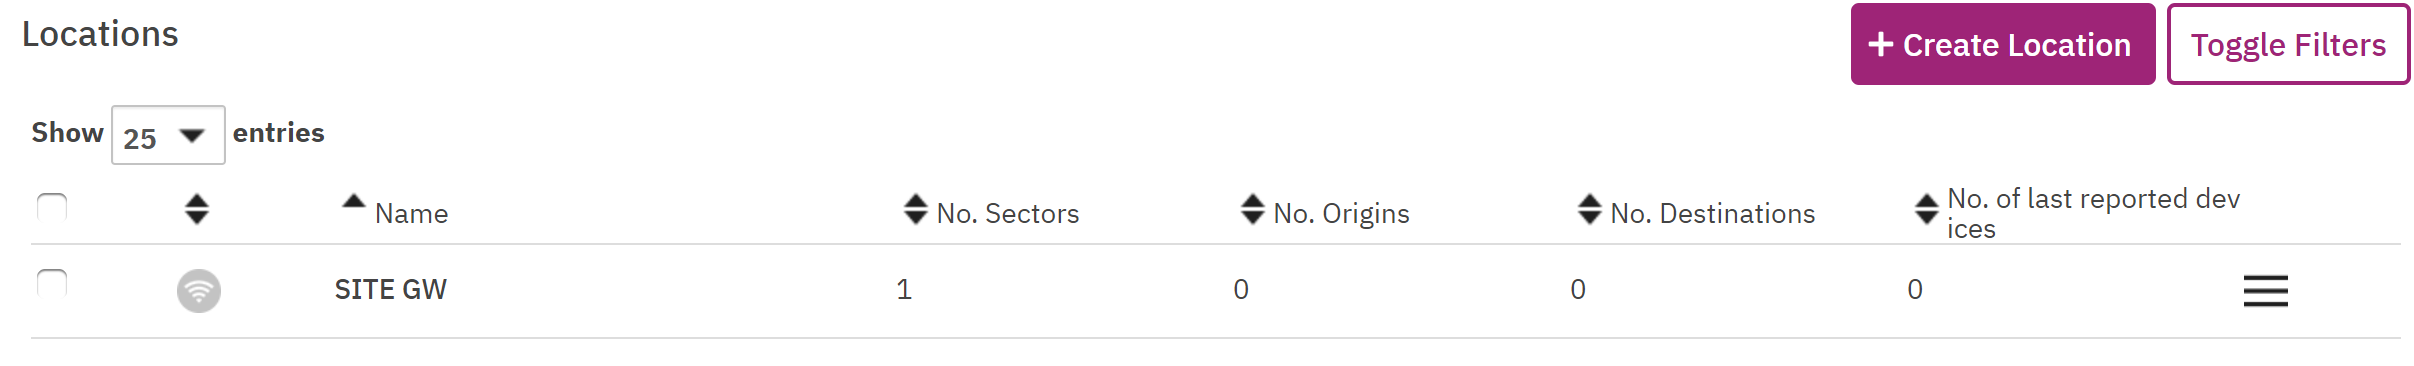Image resolution: width=2414 pixels, height=366 pixels.
Task: Click the No. Destinations header text
Action: (1713, 213)
